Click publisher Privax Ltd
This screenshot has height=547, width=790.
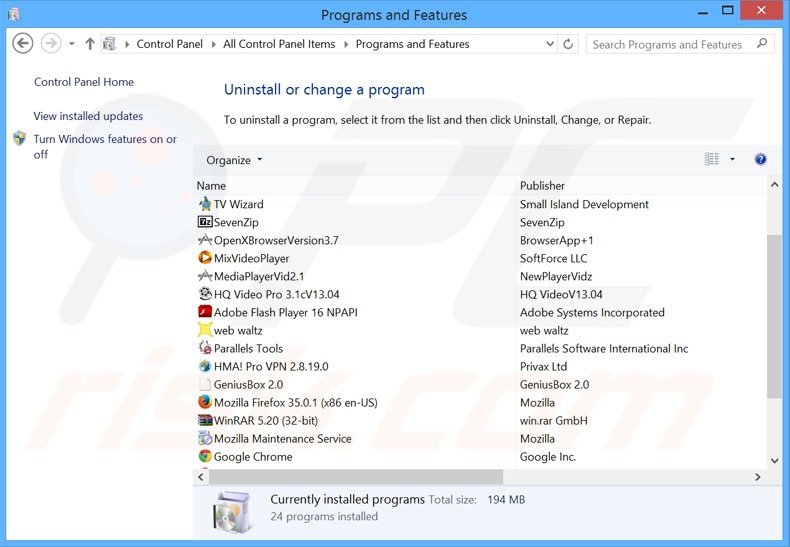tap(544, 366)
